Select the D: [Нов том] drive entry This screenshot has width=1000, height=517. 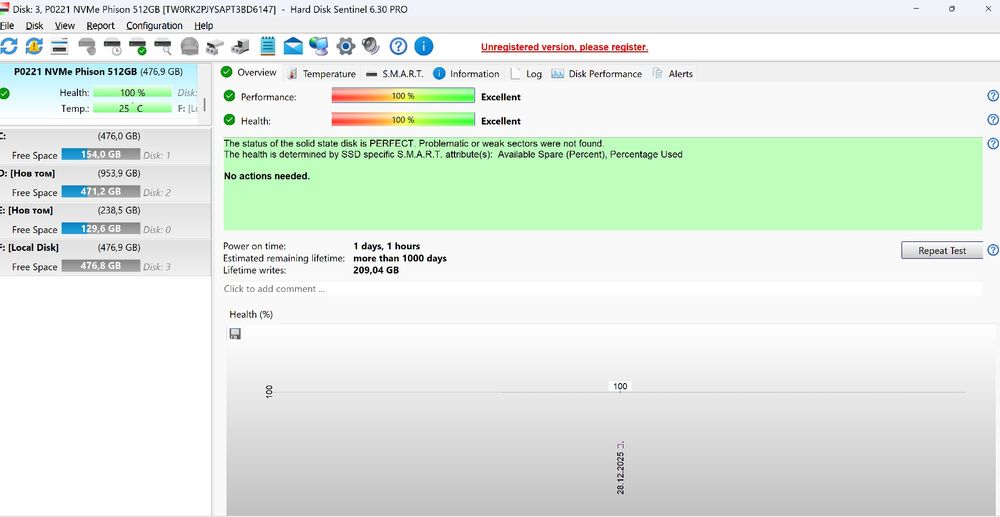pos(105,182)
